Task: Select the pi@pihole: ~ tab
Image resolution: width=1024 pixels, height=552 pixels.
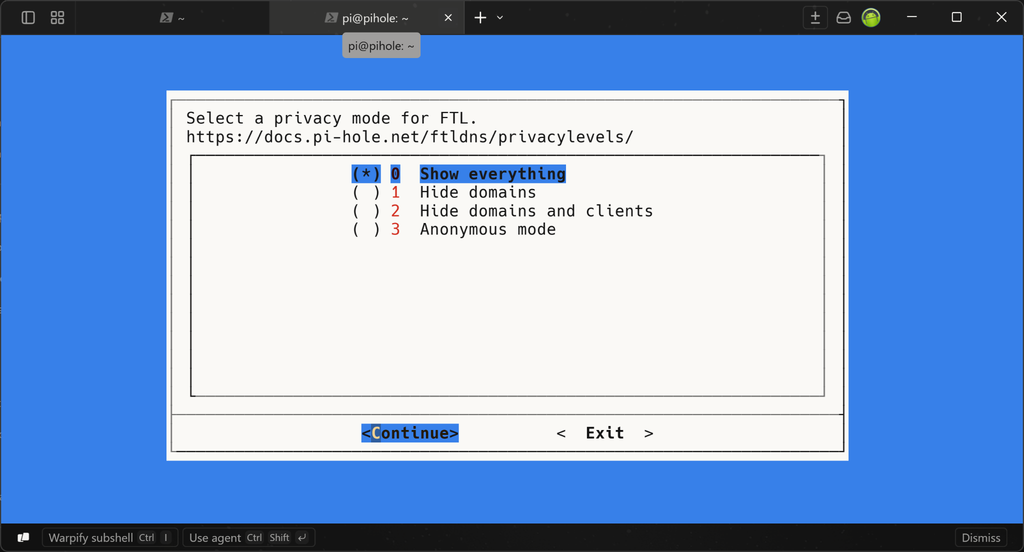Action: tap(366, 18)
